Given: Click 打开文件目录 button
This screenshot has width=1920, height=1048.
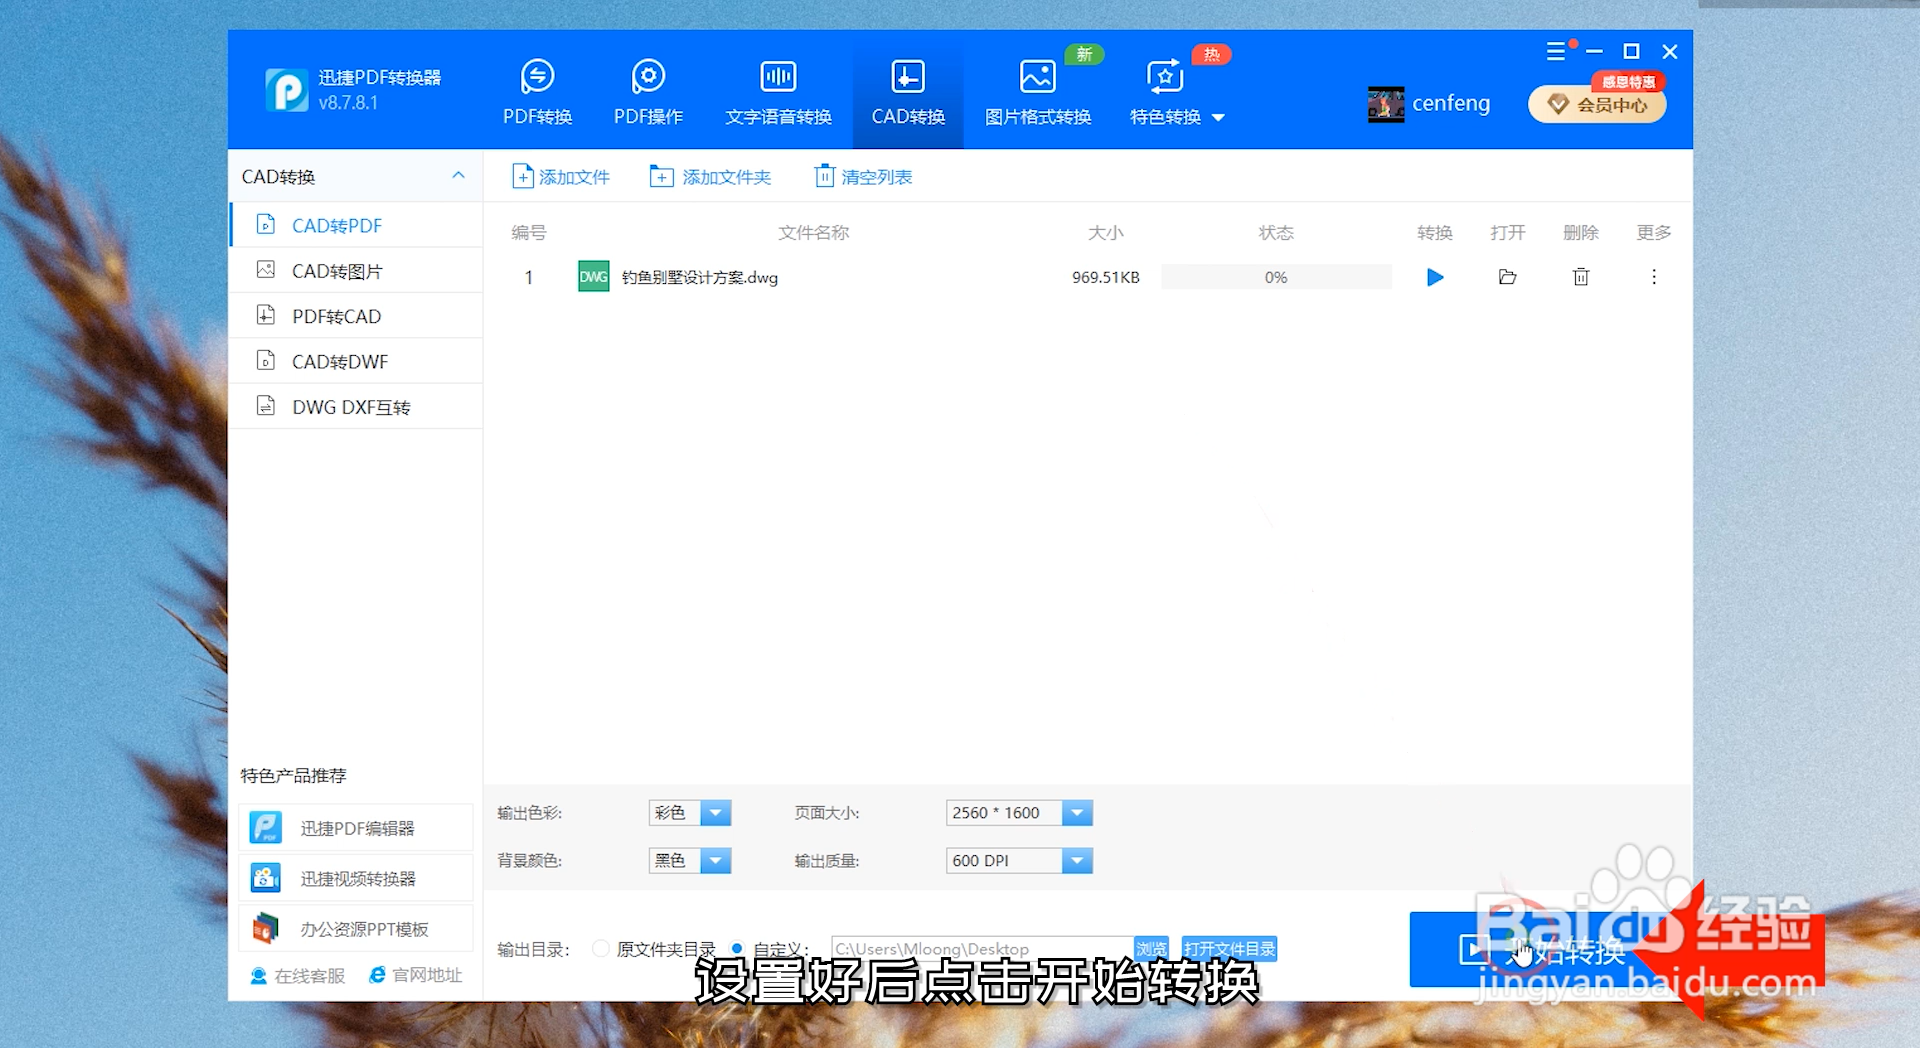Looking at the screenshot, I should tap(1229, 948).
